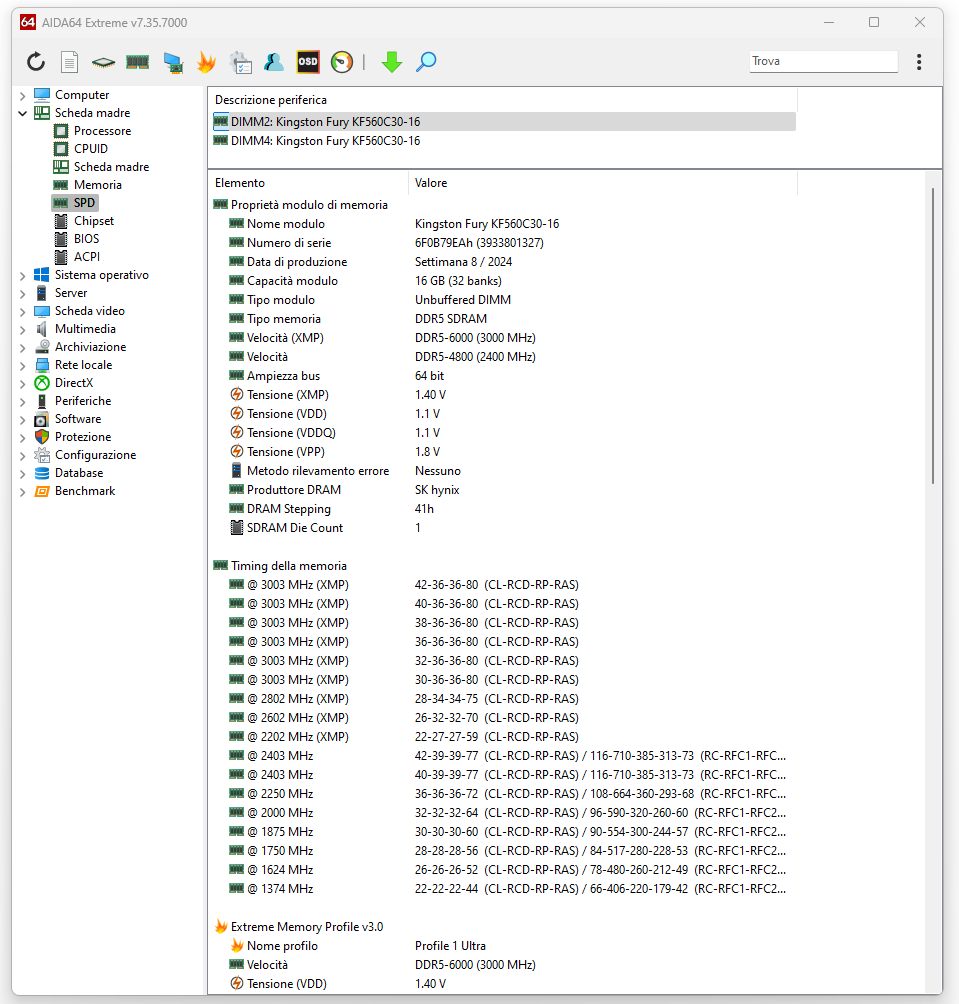The width and height of the screenshot is (959, 1004).
Task: Expand the Archiviazione tree node
Action: [x=22, y=347]
